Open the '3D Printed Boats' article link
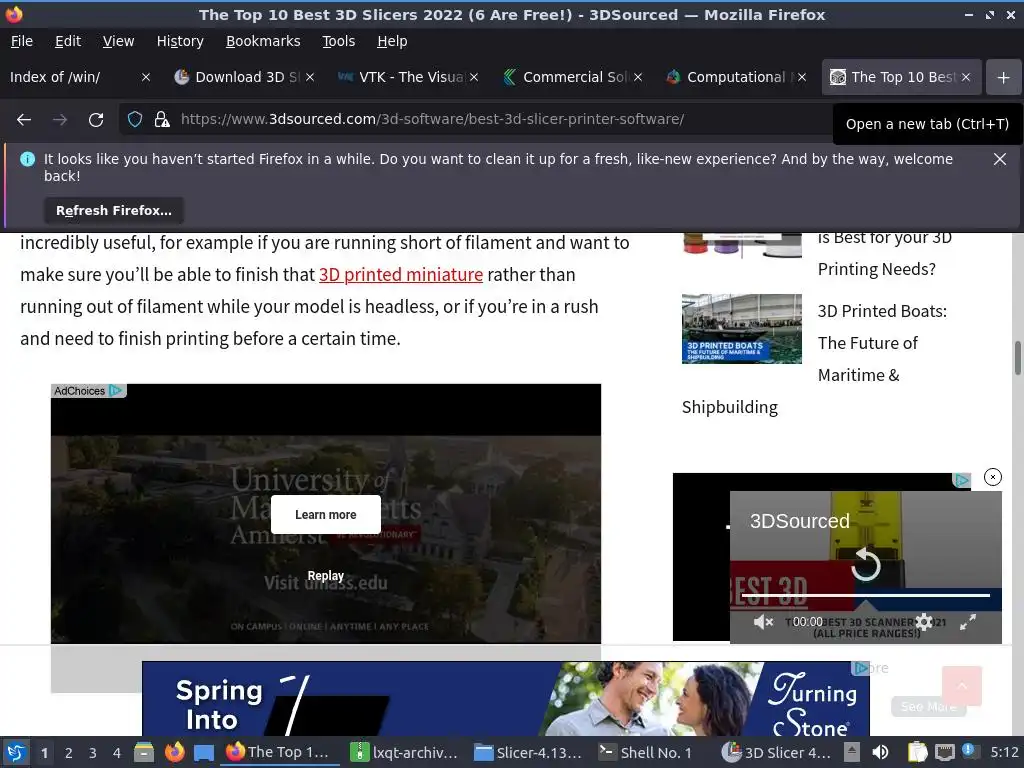 882,343
